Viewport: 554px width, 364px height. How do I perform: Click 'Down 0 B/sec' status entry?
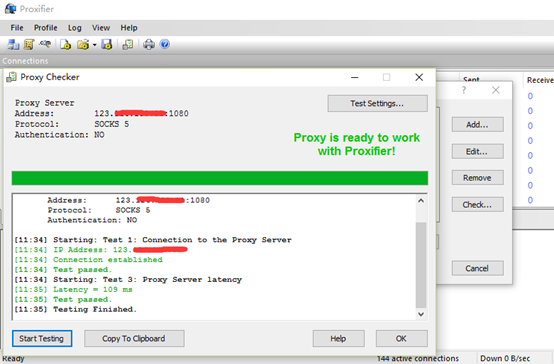click(505, 358)
